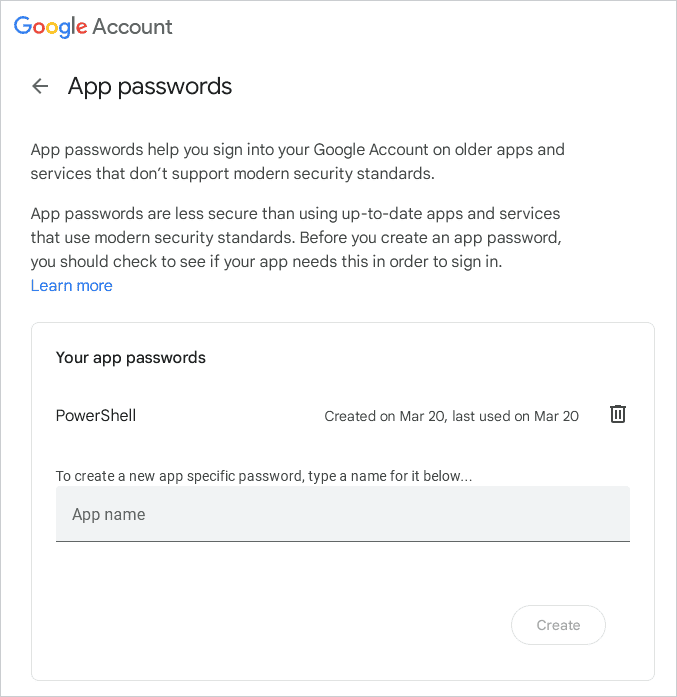Screen dimensions: 677x697
Task: Click the line you should check to see
Action: (x=266, y=262)
